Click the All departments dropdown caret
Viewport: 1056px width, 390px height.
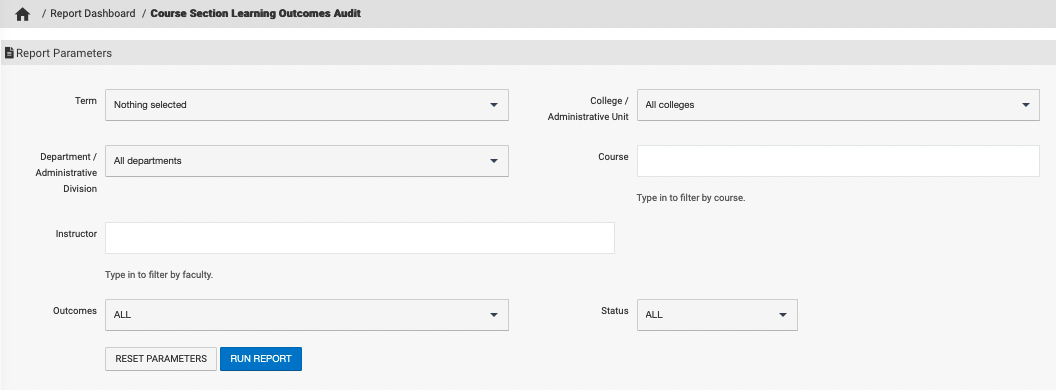click(x=494, y=161)
